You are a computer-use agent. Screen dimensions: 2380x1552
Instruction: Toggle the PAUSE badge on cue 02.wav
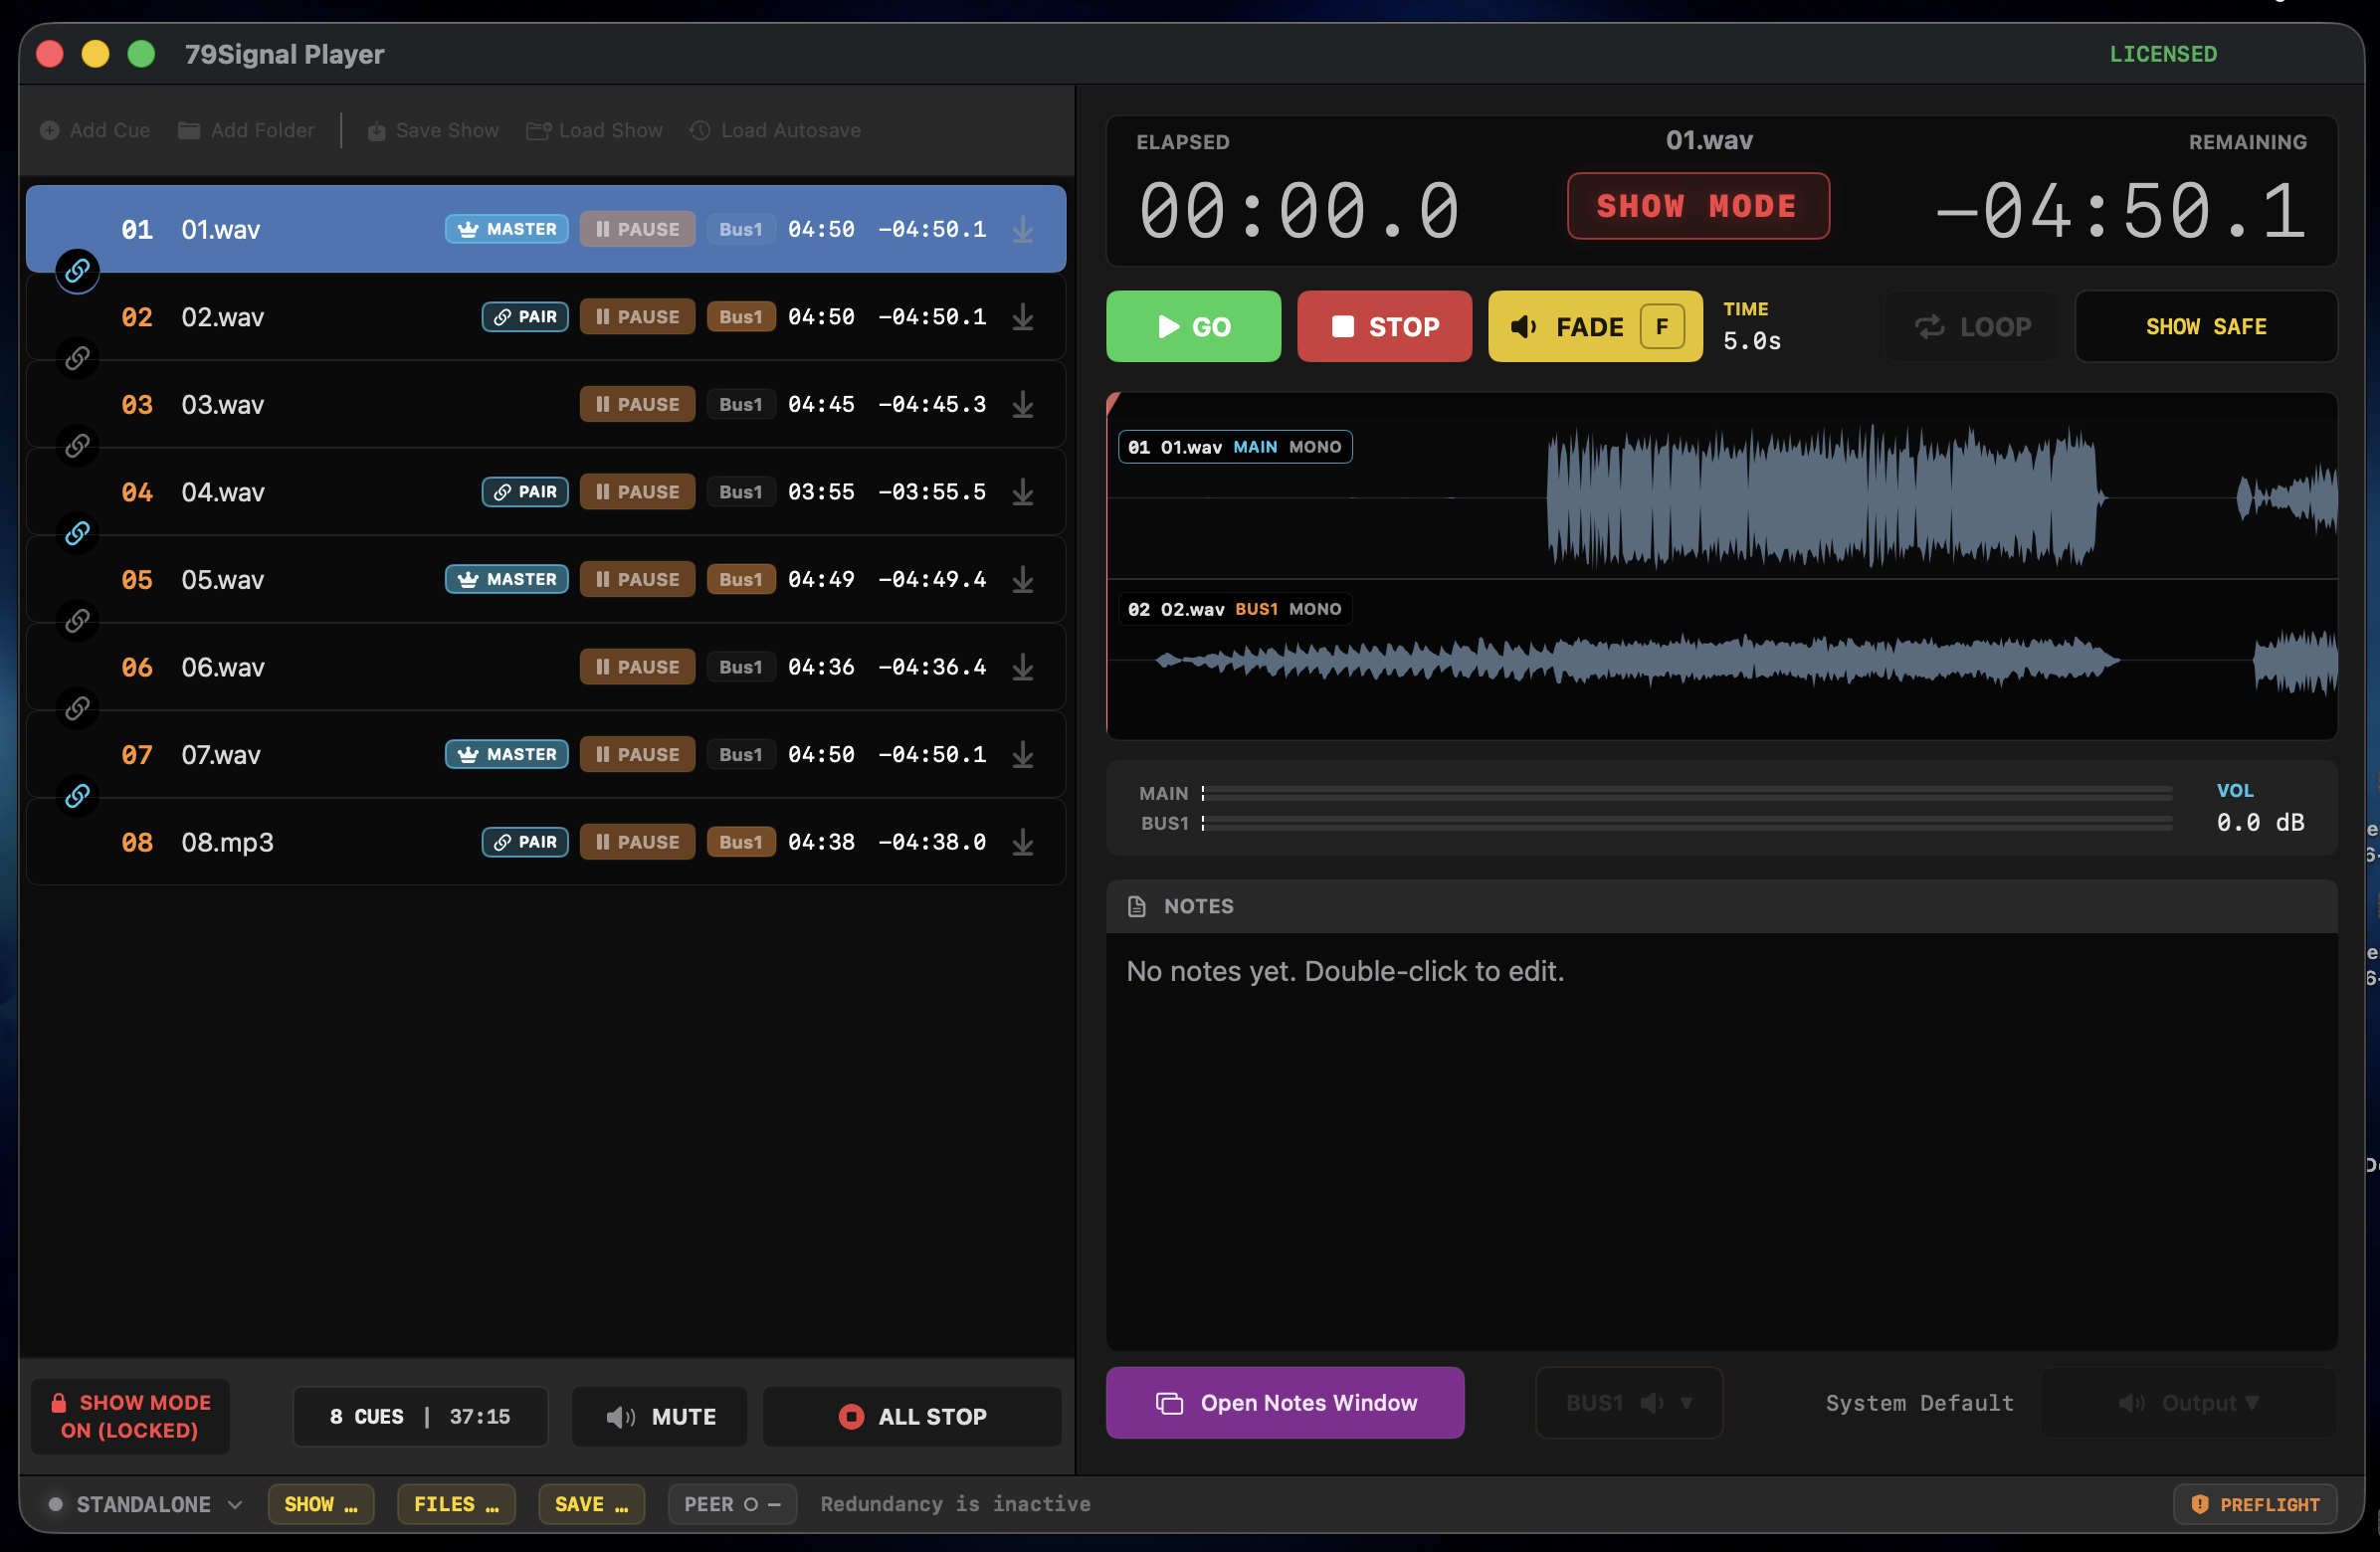click(637, 317)
